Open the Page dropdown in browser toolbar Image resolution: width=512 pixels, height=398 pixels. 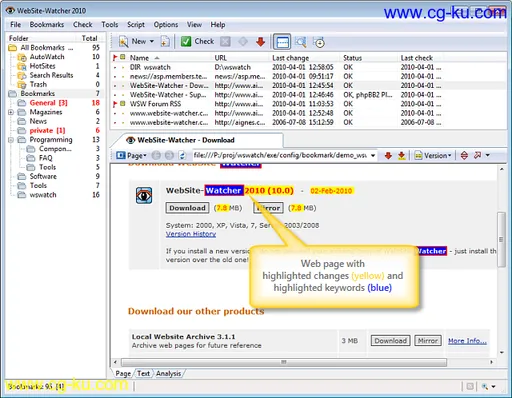click(x=131, y=156)
